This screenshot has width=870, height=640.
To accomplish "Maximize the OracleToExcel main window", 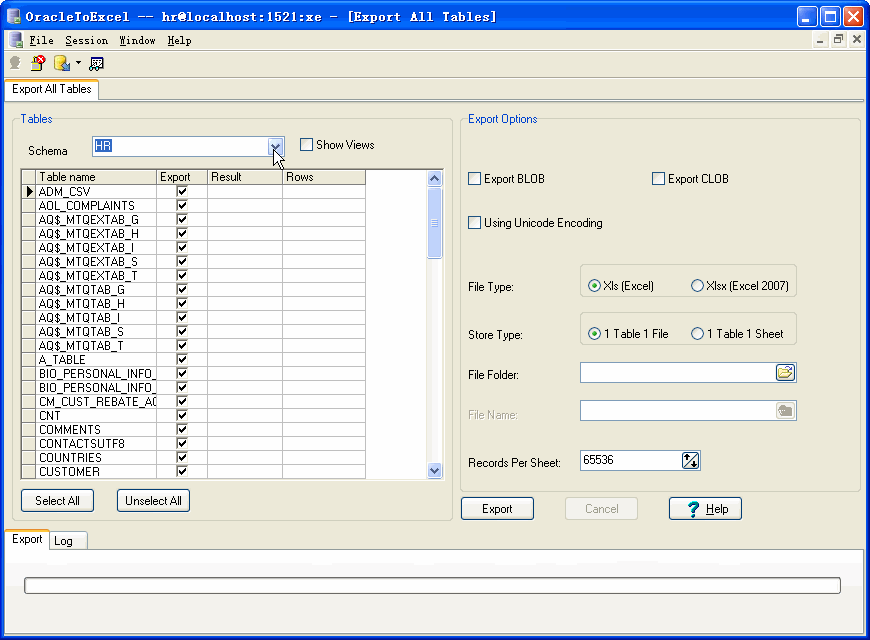I will click(830, 17).
